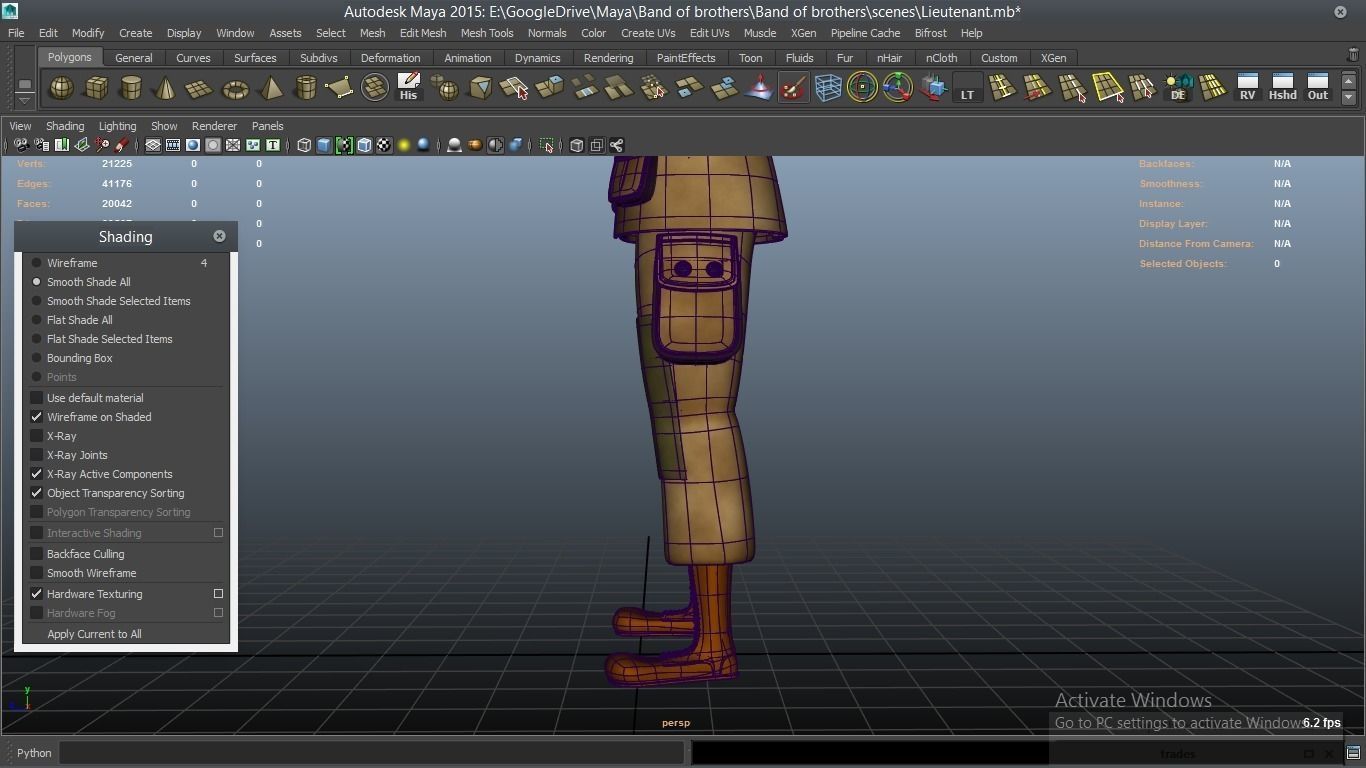Click the His delete history shelf icon
Image resolution: width=1366 pixels, height=768 pixels.
coord(408,88)
